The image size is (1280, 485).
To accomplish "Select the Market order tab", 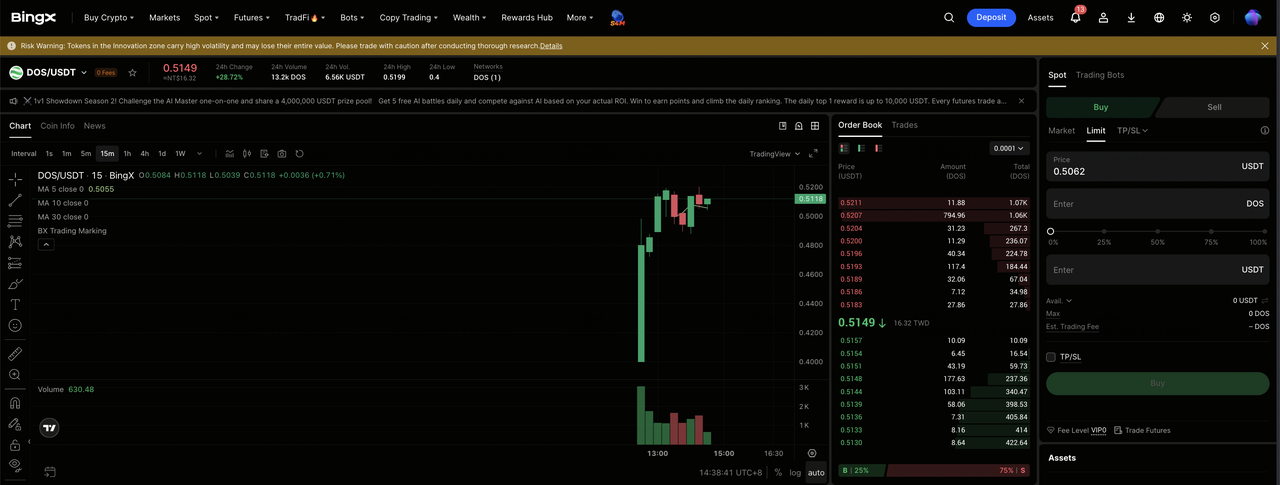I will pyautogui.click(x=1061, y=130).
